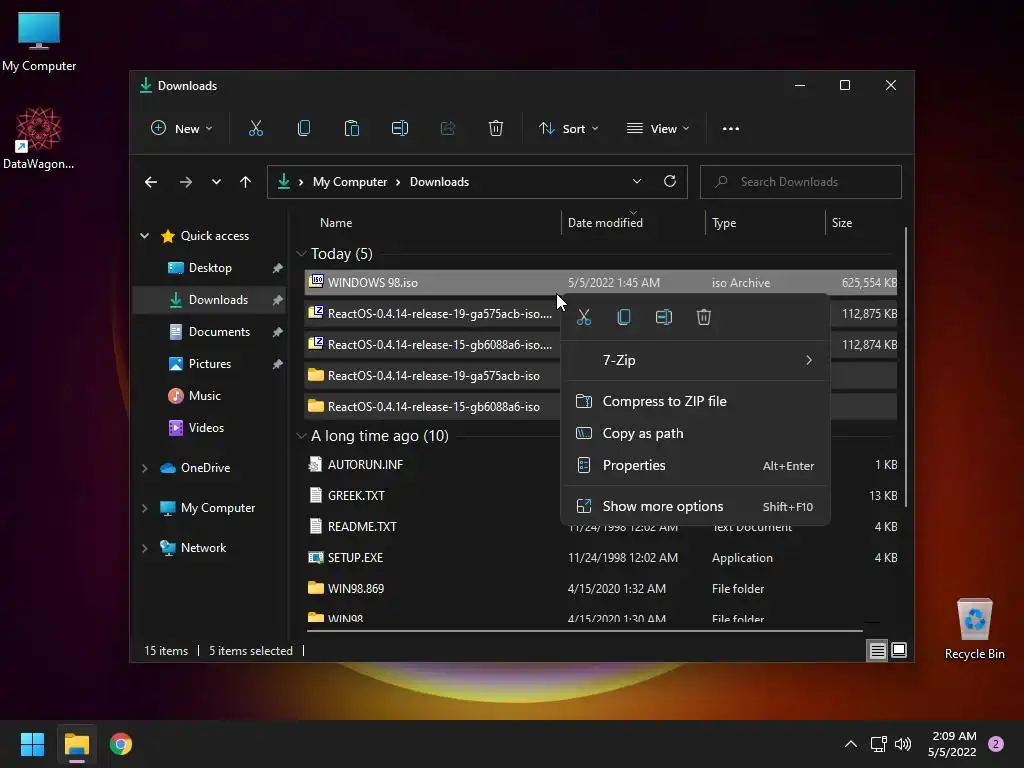Viewport: 1024px width, 768px height.
Task: Expand the OneDrive tree node
Action: [x=144, y=468]
